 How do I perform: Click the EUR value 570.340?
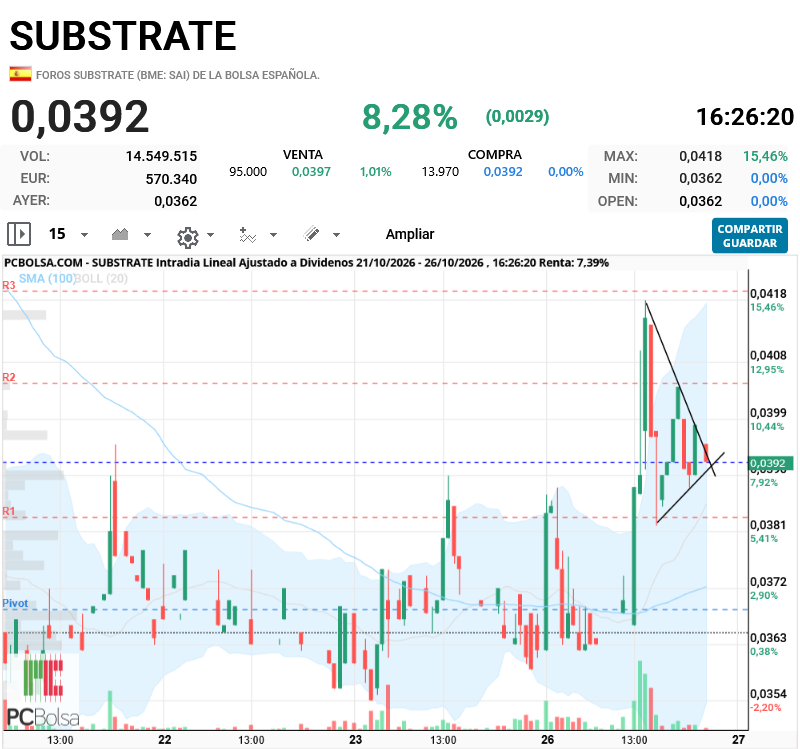click(x=171, y=179)
